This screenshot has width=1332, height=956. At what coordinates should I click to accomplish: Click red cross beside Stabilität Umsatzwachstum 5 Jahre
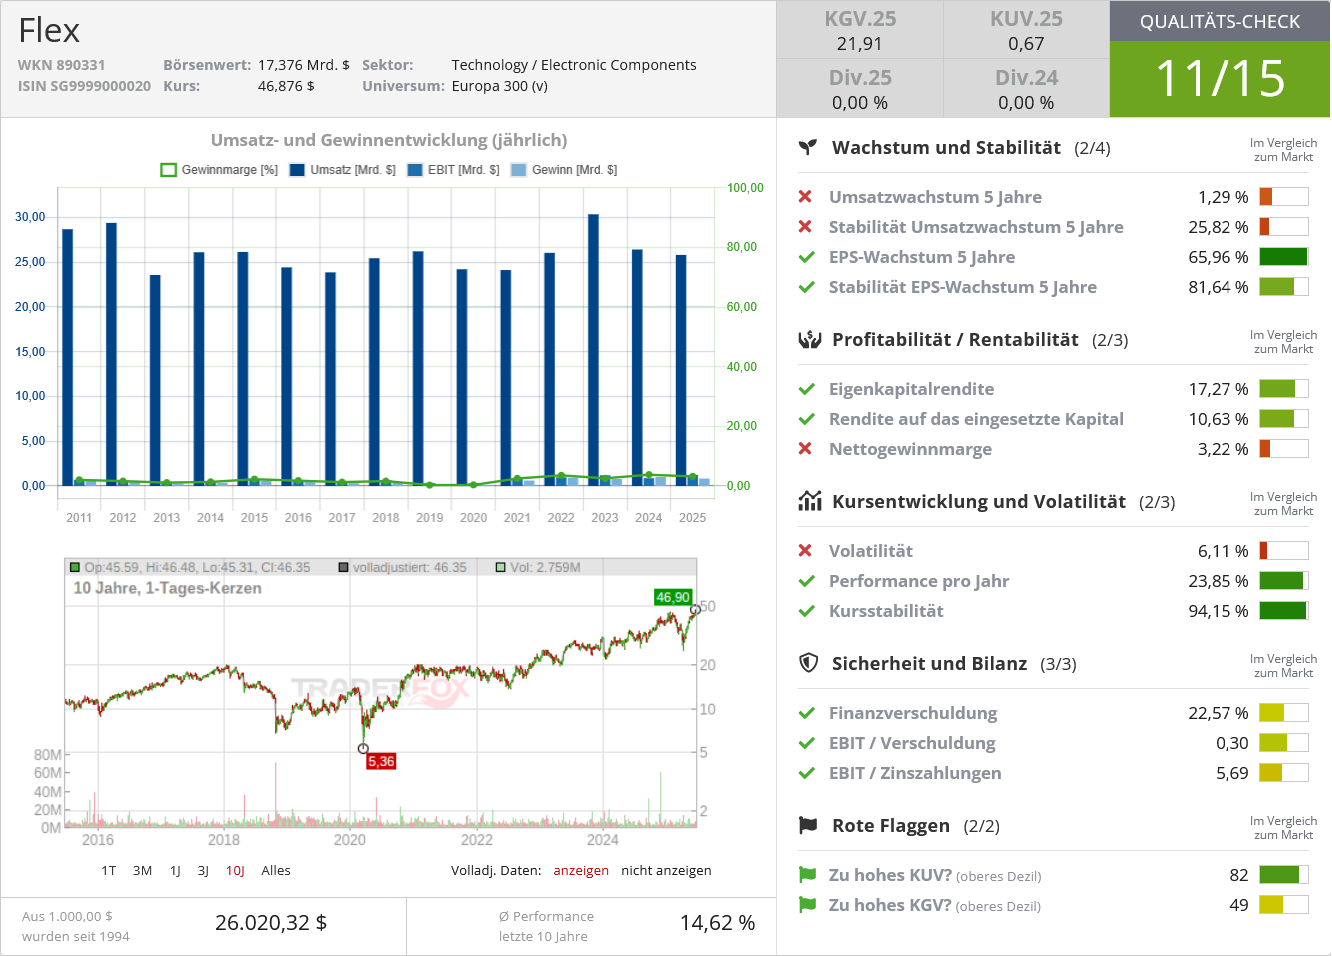(805, 227)
